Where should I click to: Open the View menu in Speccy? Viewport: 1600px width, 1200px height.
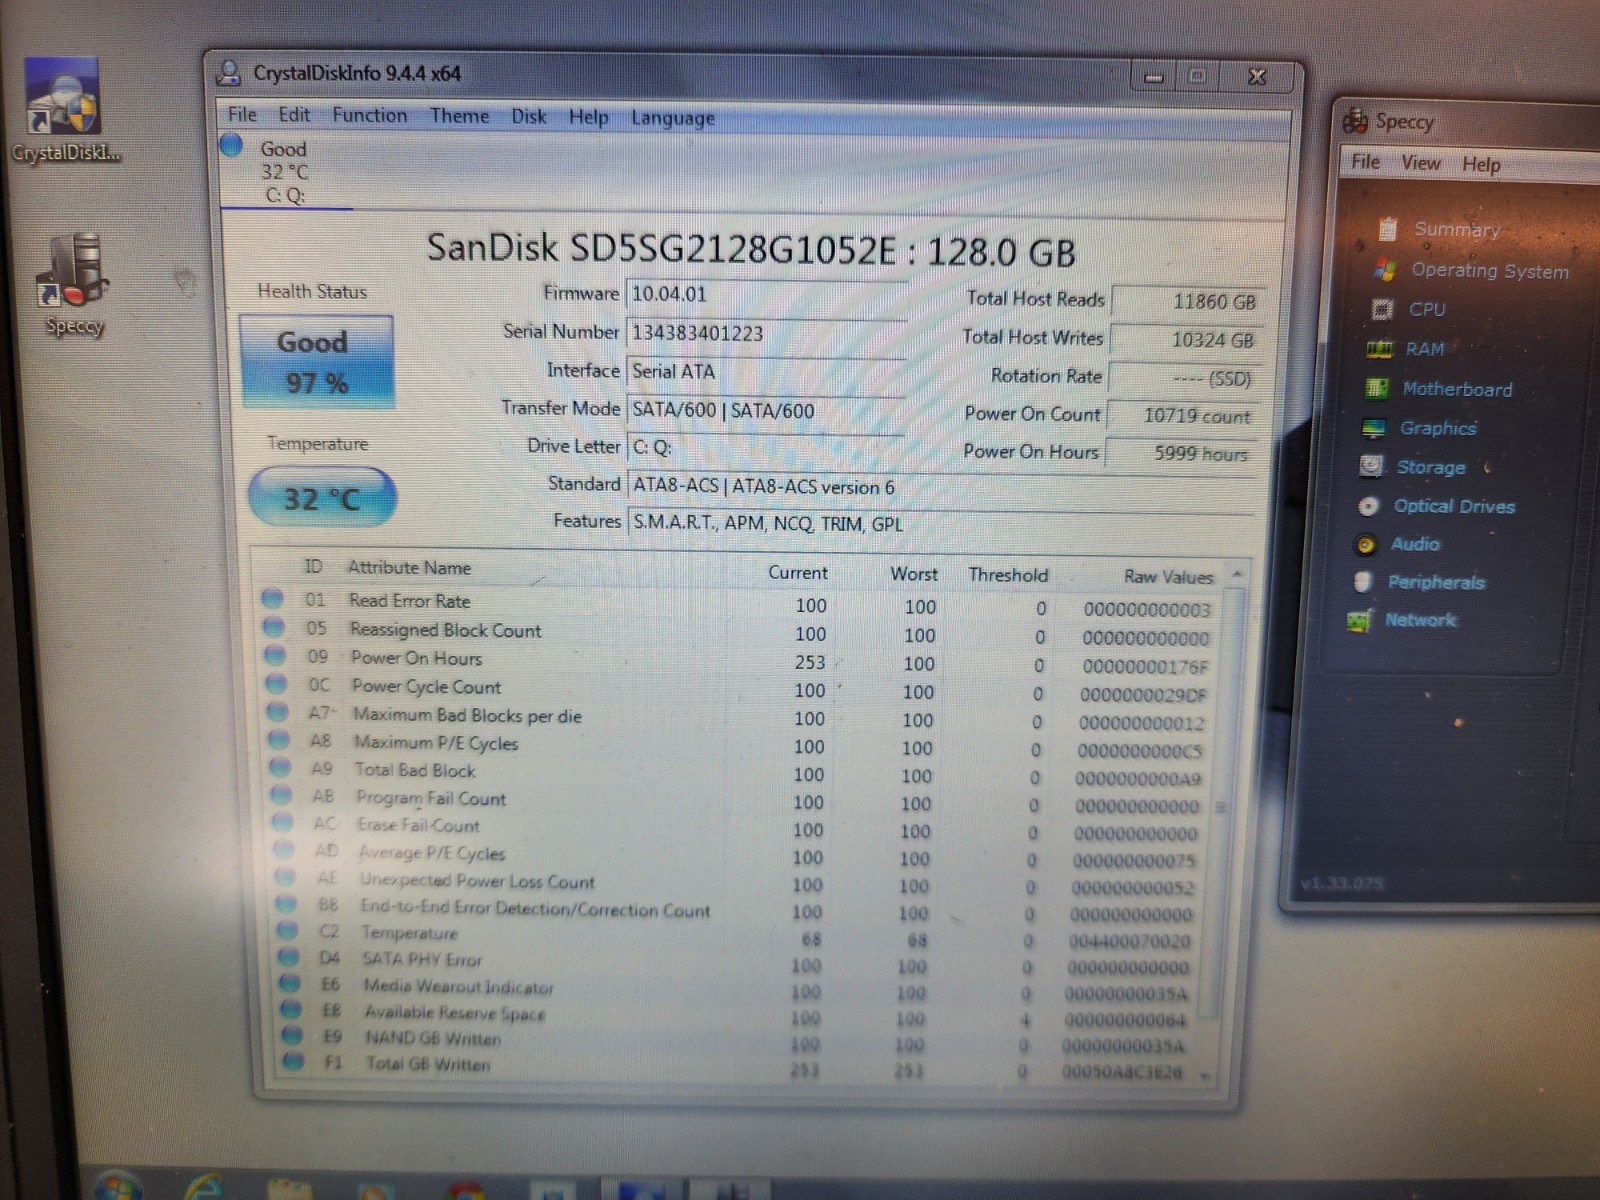[x=1420, y=163]
